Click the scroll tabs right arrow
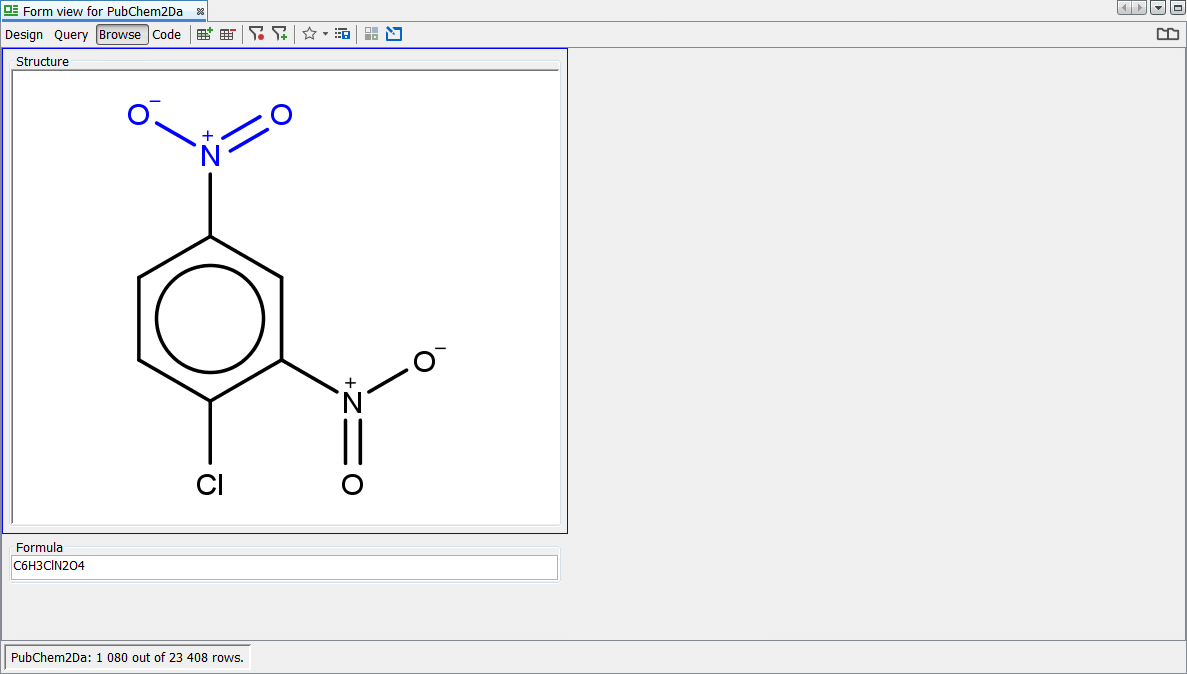1187x674 pixels. click(x=1139, y=8)
